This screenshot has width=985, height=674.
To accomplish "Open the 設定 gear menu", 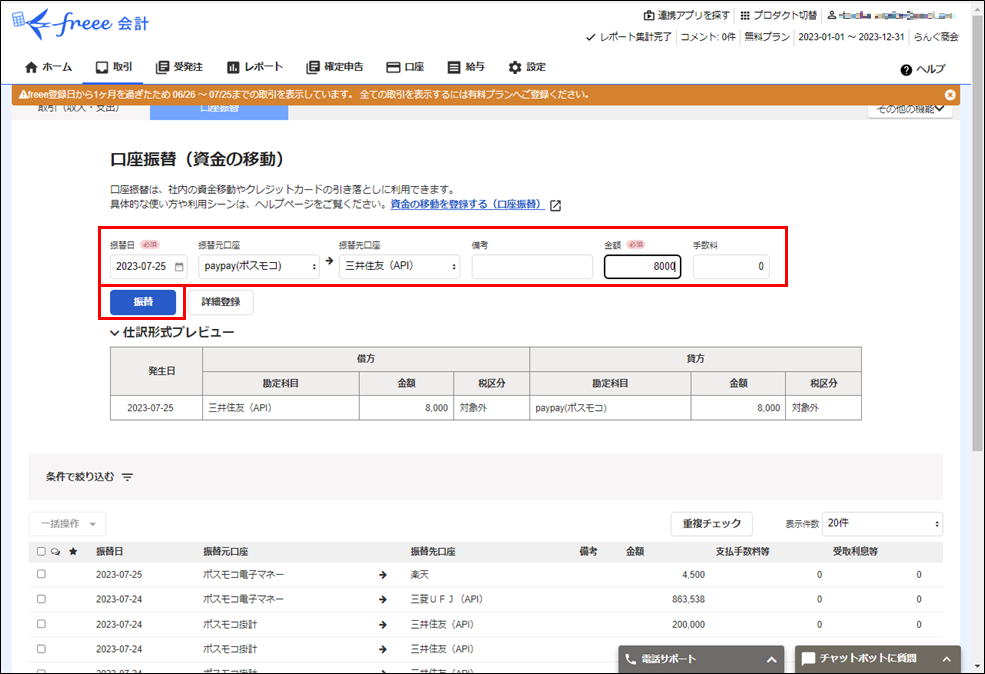I will [527, 67].
